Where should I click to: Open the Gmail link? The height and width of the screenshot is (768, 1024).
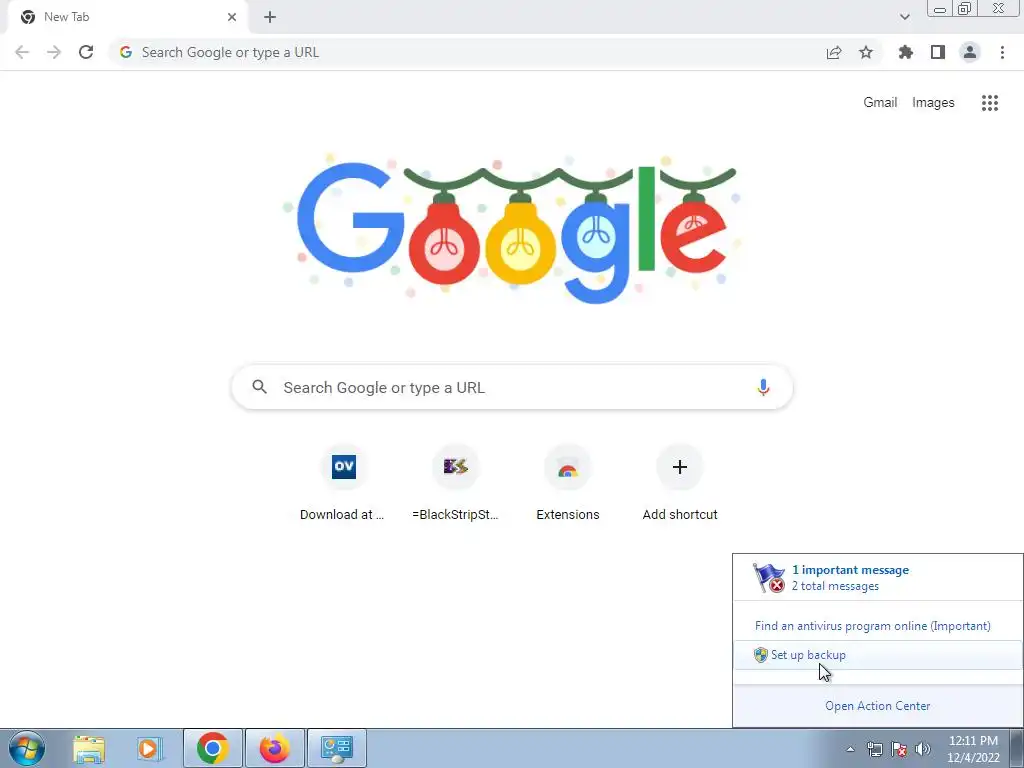[x=880, y=103]
